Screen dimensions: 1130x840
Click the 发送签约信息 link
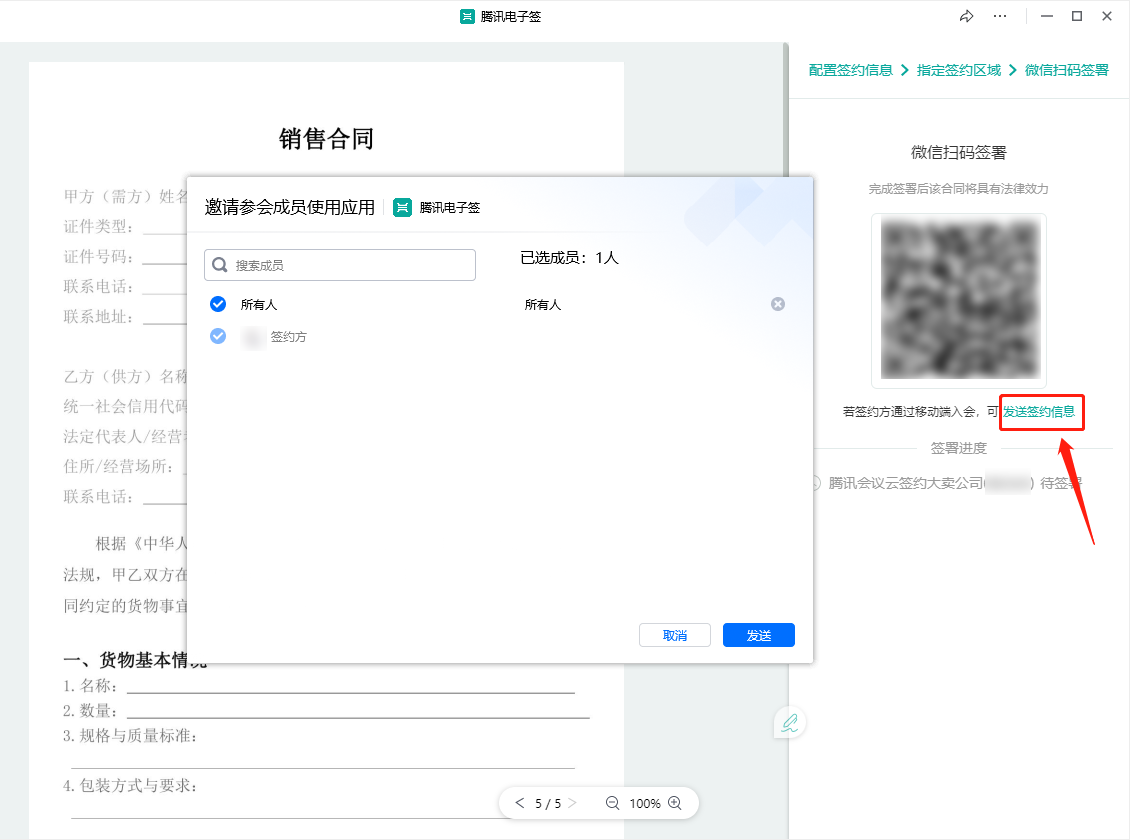[x=1039, y=411]
